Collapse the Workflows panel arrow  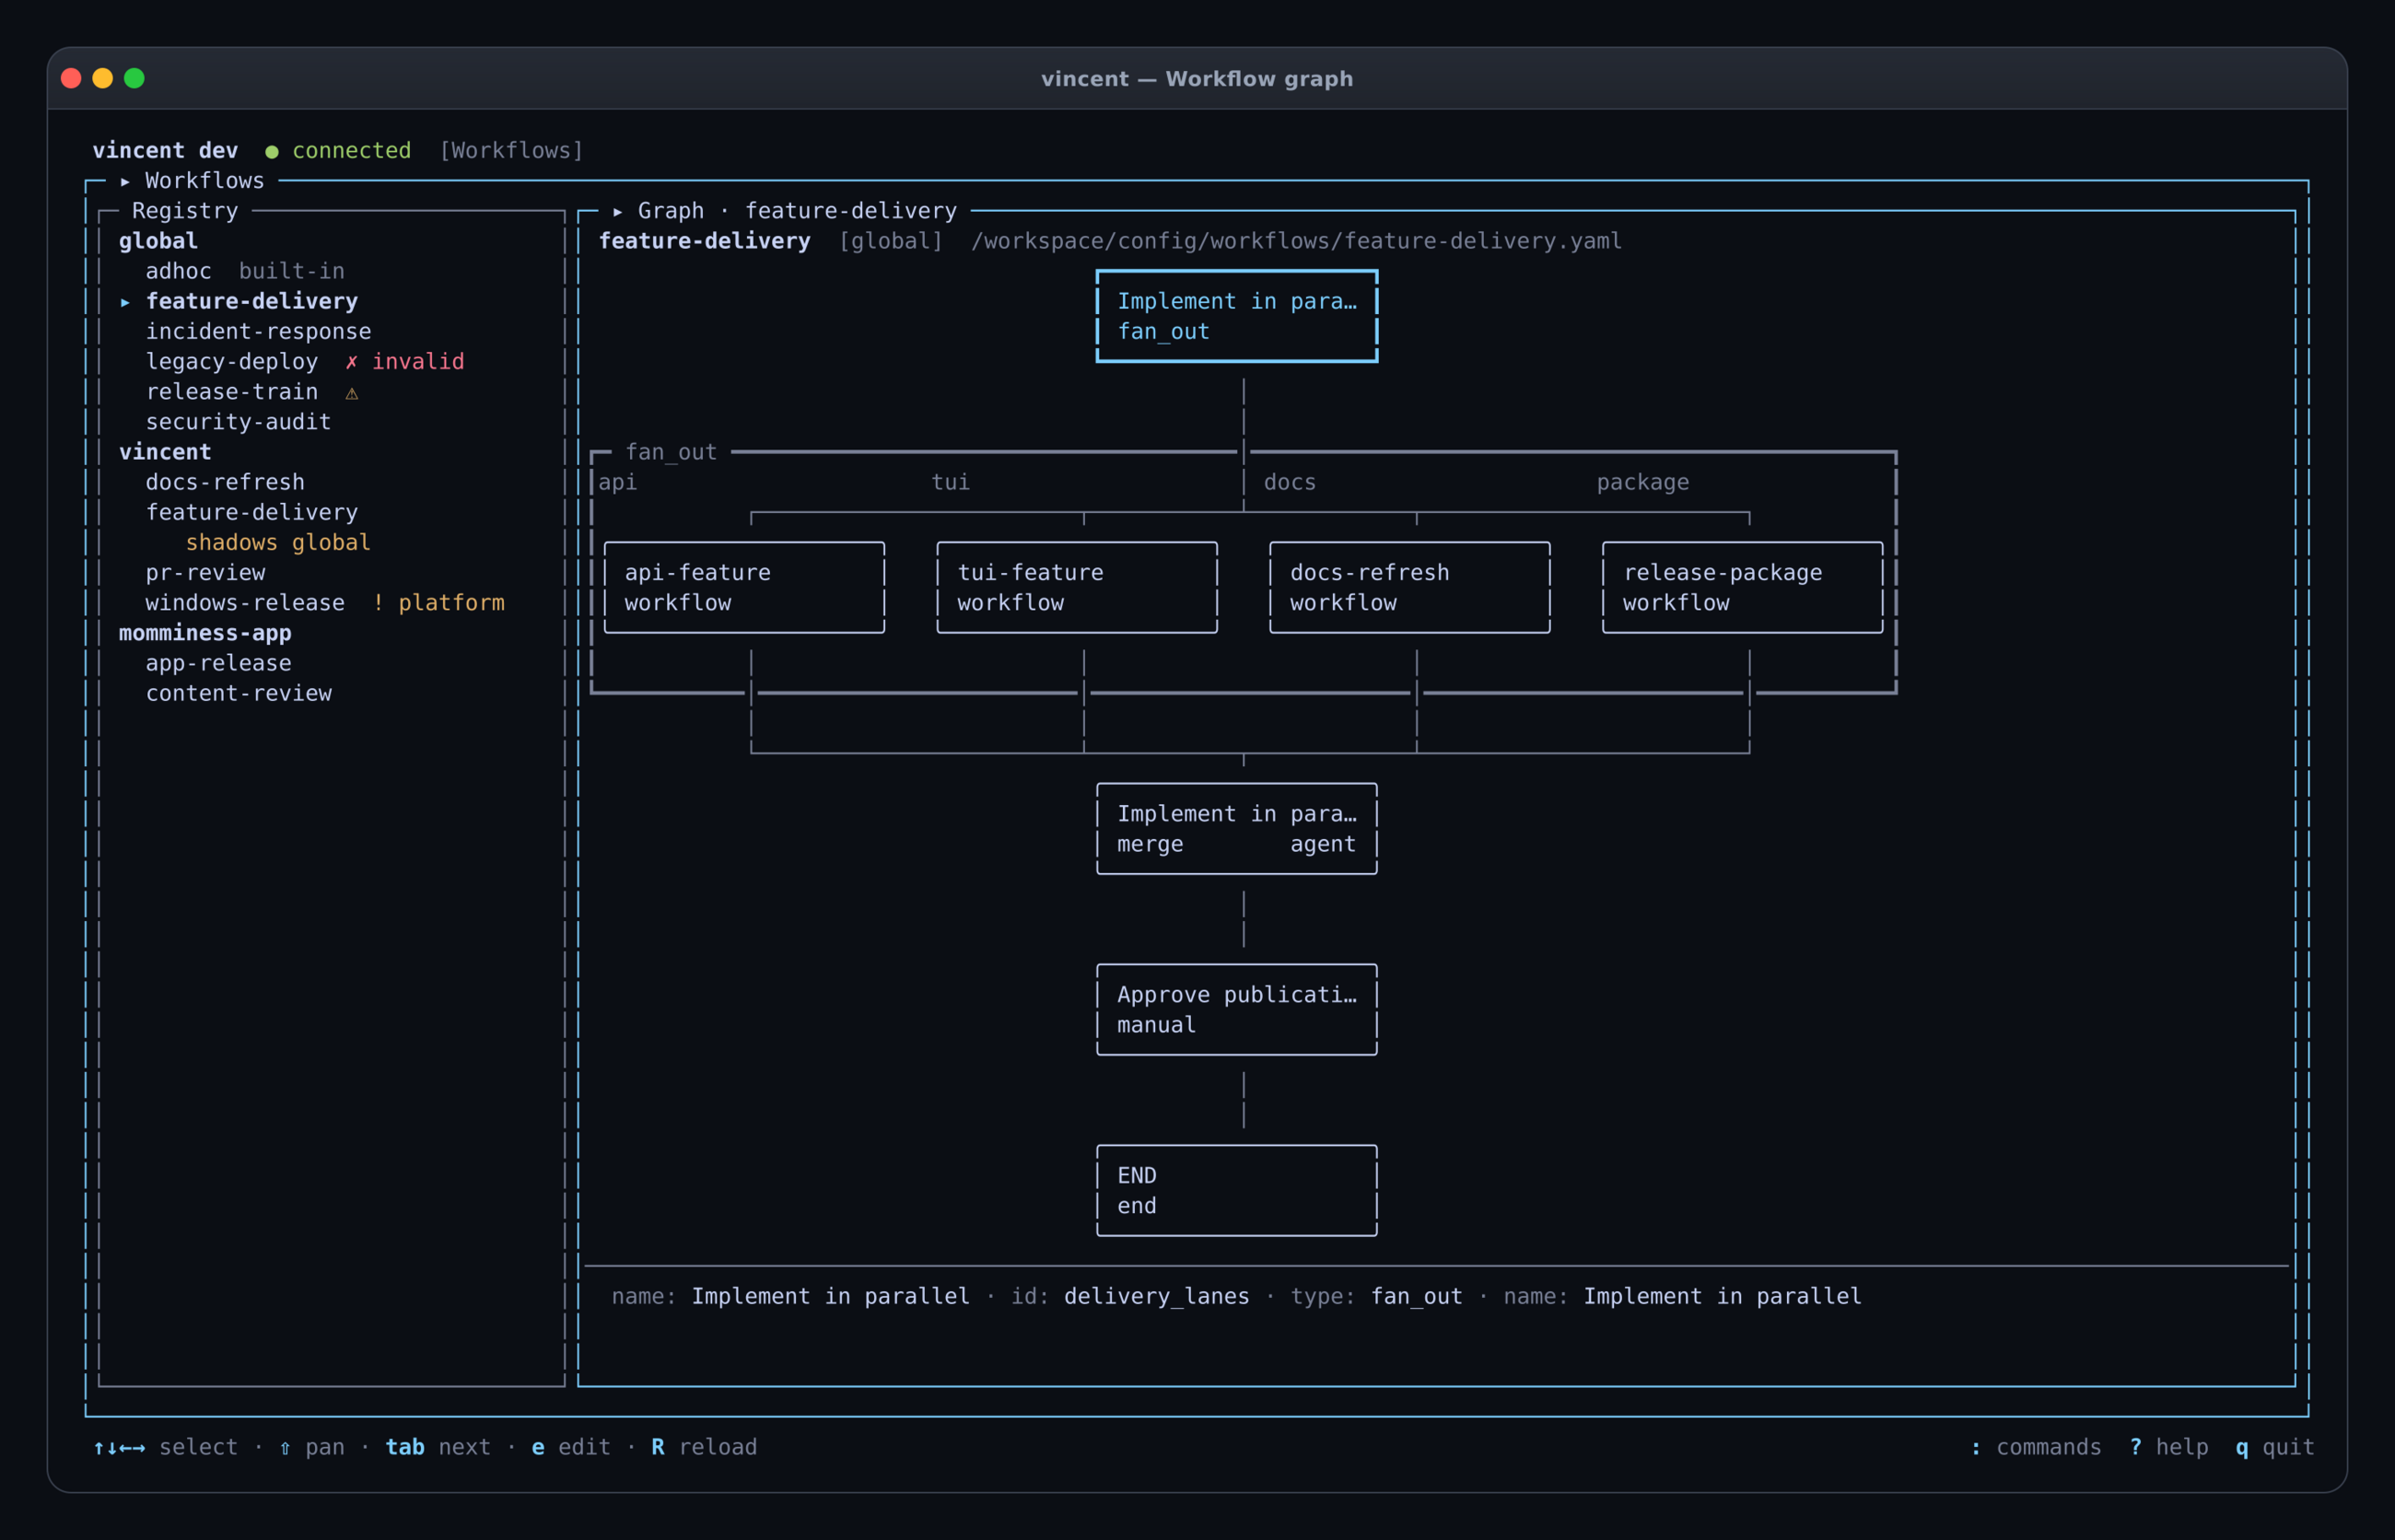click(125, 181)
